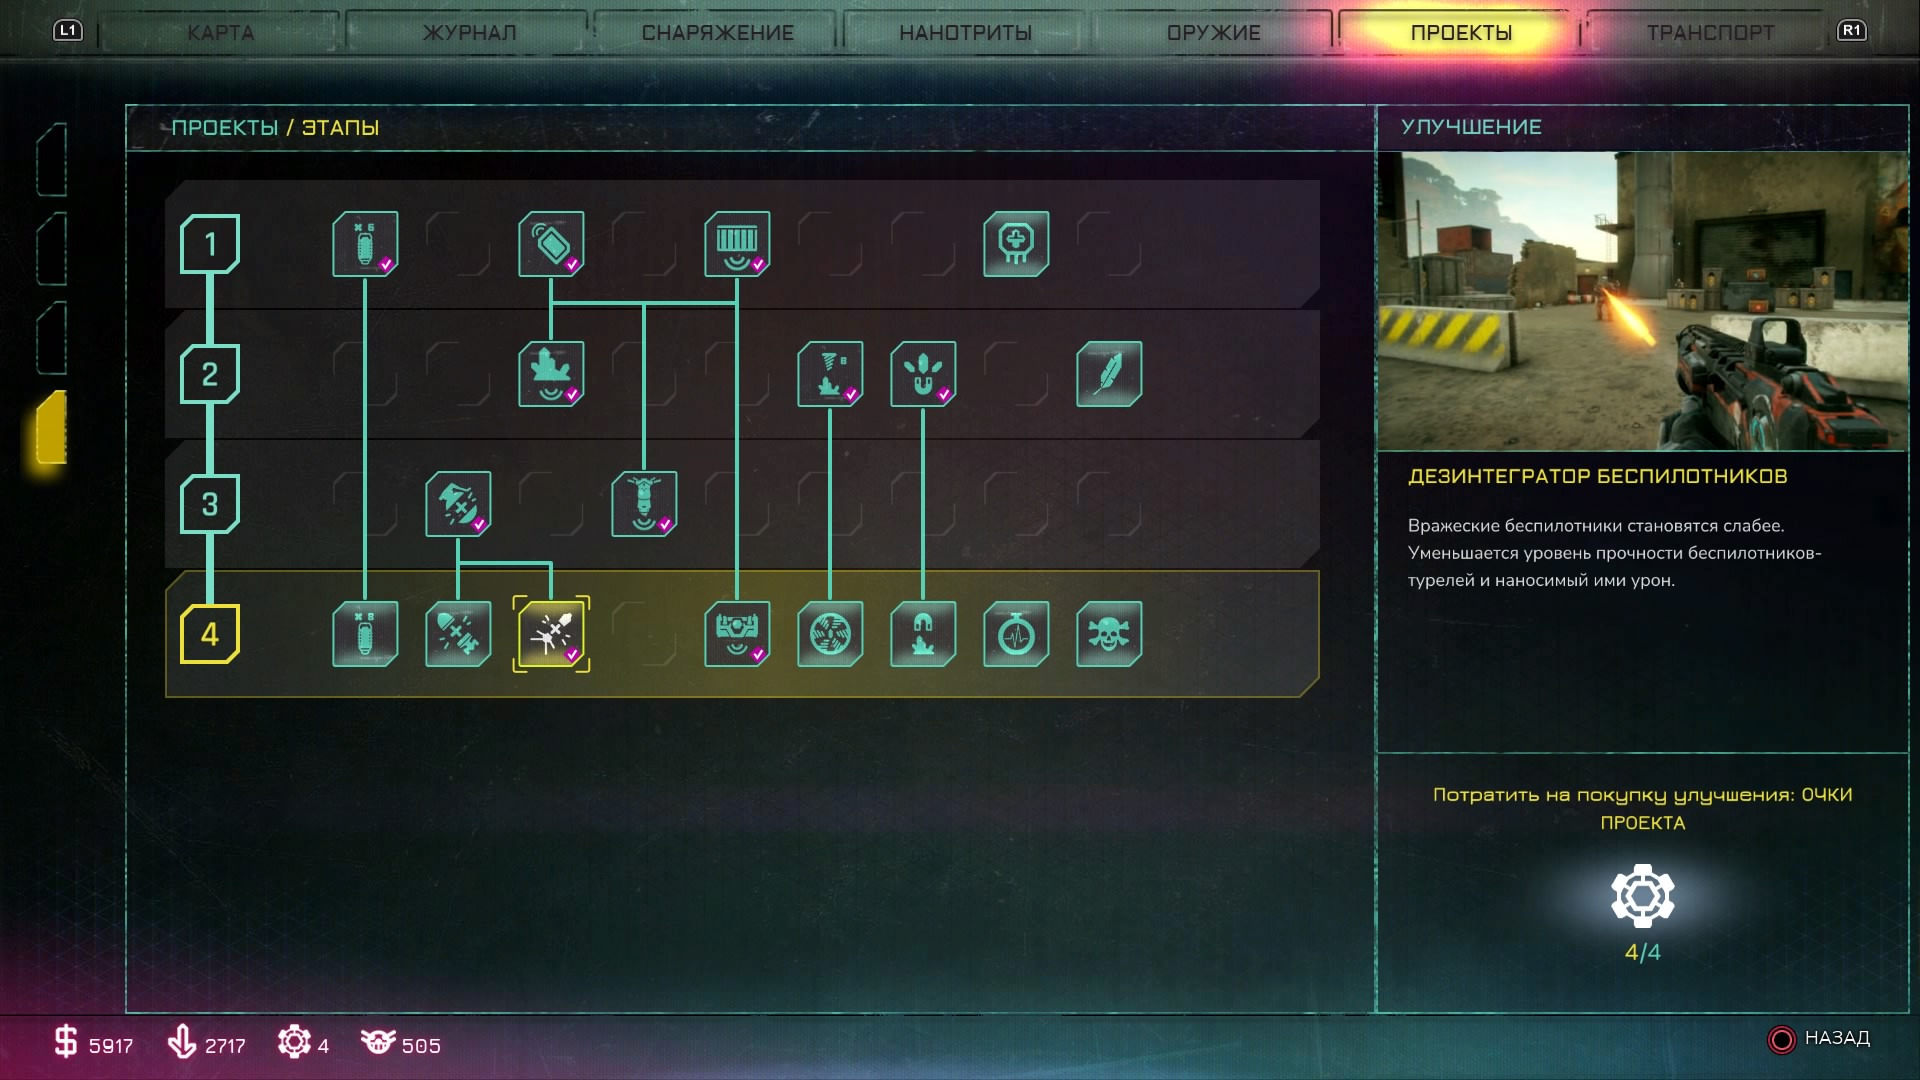Select the third project category side tab
Screen dimensions: 1920x1080
(52, 338)
